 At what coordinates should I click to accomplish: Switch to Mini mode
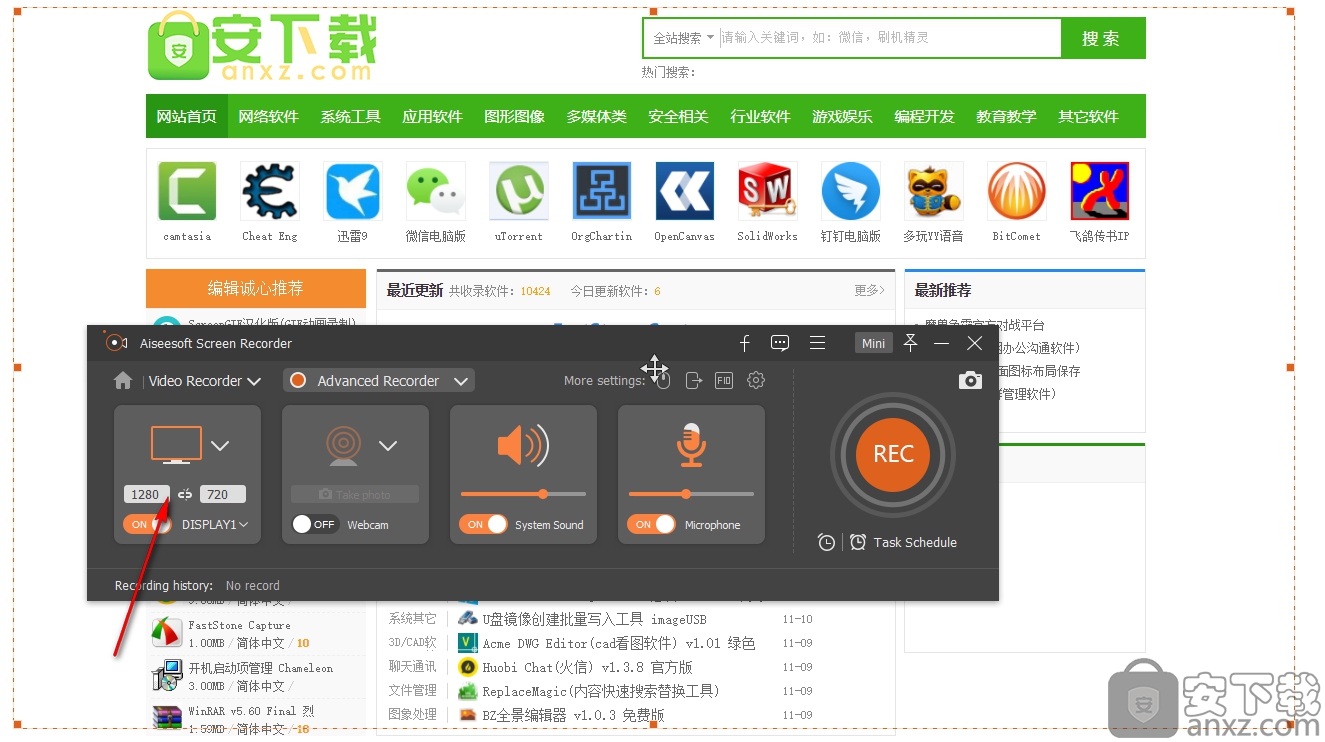tap(874, 343)
